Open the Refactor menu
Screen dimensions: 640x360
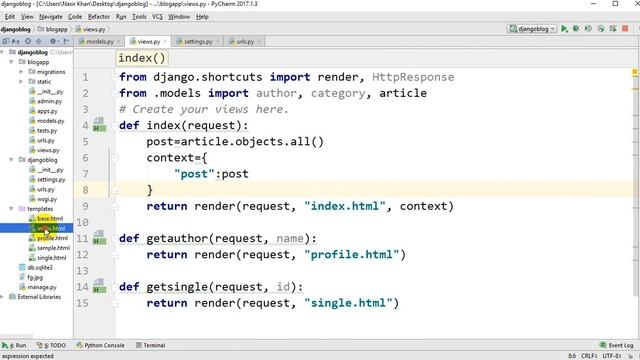pyautogui.click(x=99, y=17)
